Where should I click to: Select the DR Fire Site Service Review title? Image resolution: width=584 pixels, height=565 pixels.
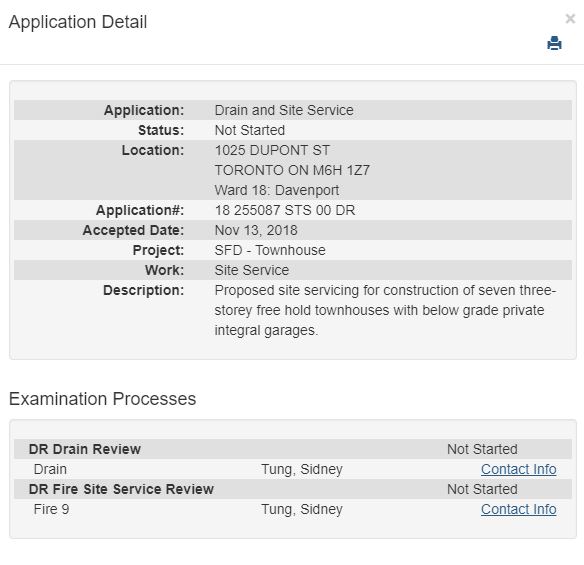click(x=121, y=489)
